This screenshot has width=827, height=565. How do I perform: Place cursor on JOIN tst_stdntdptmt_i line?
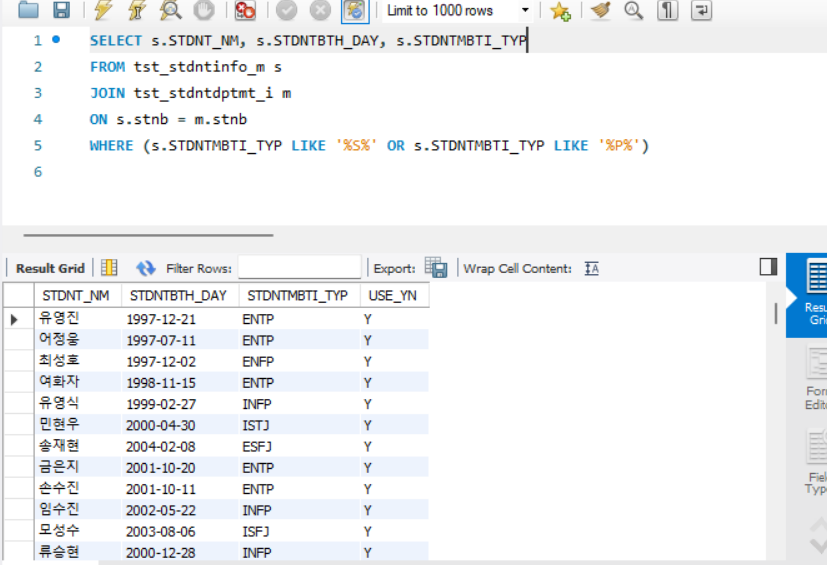[190, 93]
